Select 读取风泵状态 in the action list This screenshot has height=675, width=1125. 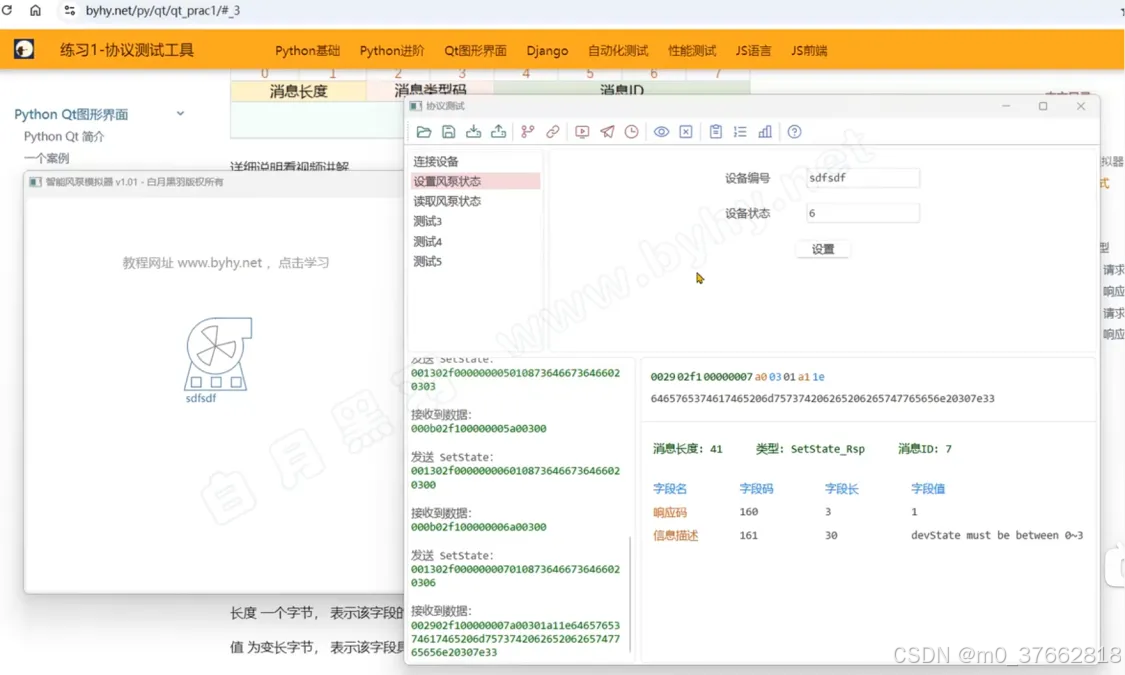coord(447,201)
